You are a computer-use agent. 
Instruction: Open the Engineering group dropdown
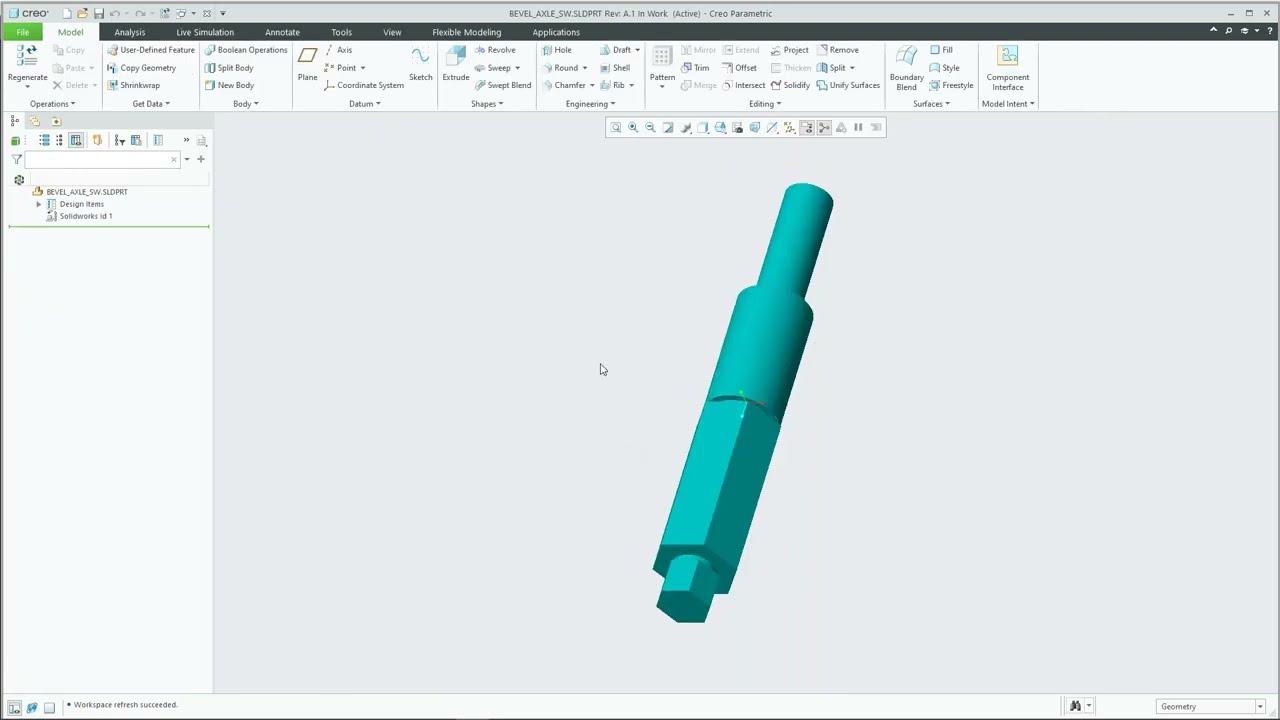click(590, 104)
